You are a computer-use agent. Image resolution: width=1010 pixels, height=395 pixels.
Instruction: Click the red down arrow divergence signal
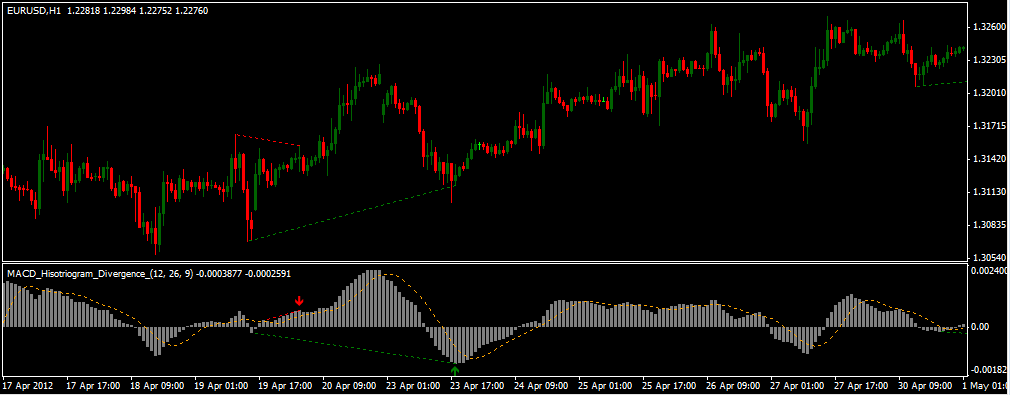(x=299, y=301)
